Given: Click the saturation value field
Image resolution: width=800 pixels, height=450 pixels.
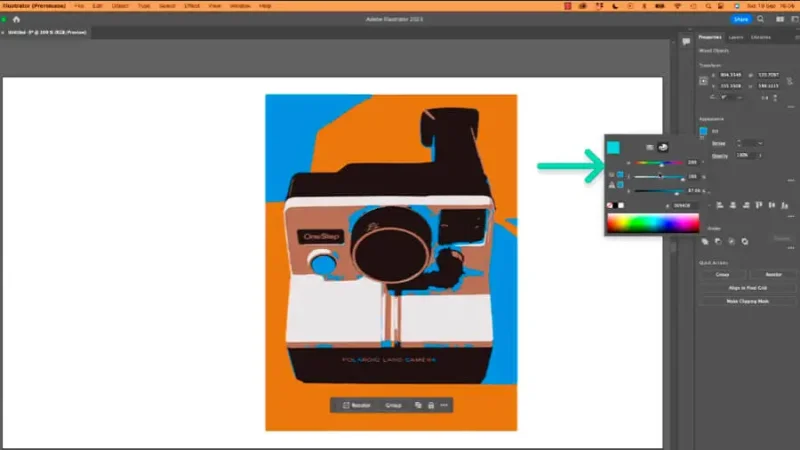Looking at the screenshot, I should pyautogui.click(x=692, y=177).
